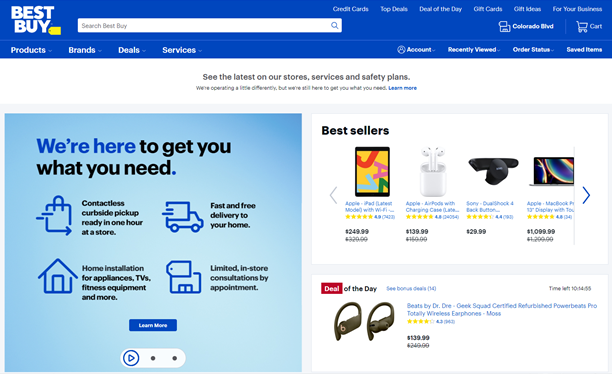Click the home installation house icon
Screen dimensions: 612x374
click(x=57, y=276)
